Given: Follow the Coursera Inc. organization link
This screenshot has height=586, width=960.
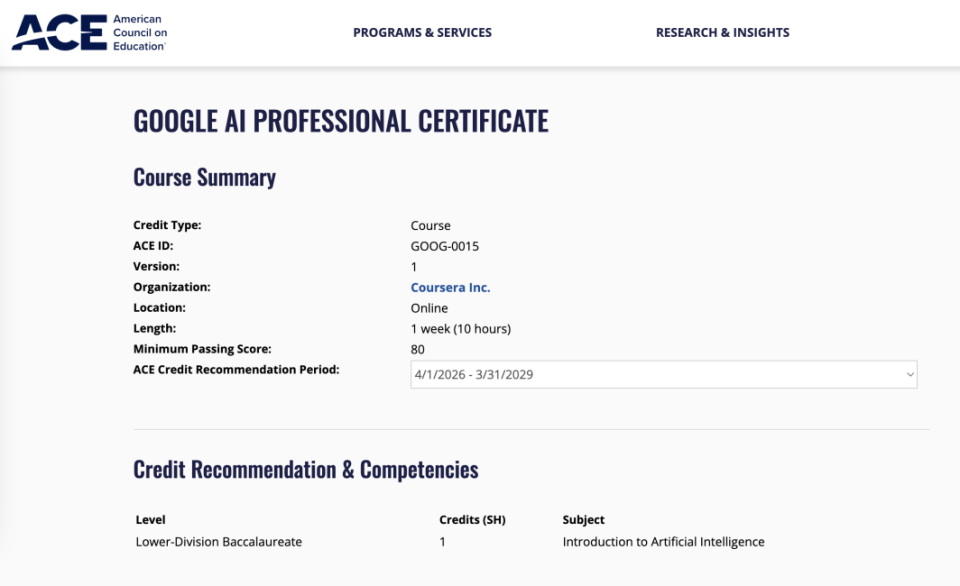Looking at the screenshot, I should tap(450, 287).
